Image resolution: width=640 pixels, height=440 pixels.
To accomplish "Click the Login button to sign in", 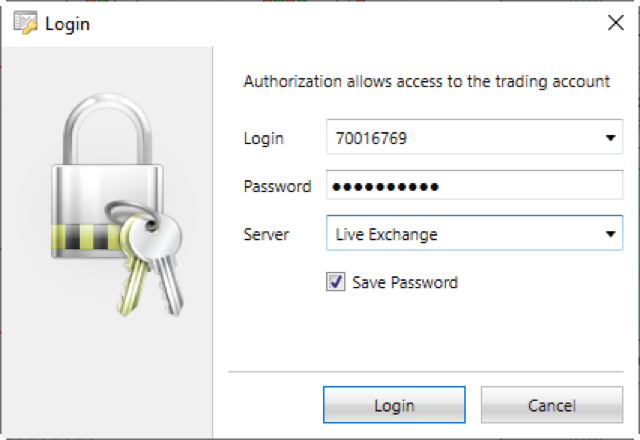I will click(394, 404).
